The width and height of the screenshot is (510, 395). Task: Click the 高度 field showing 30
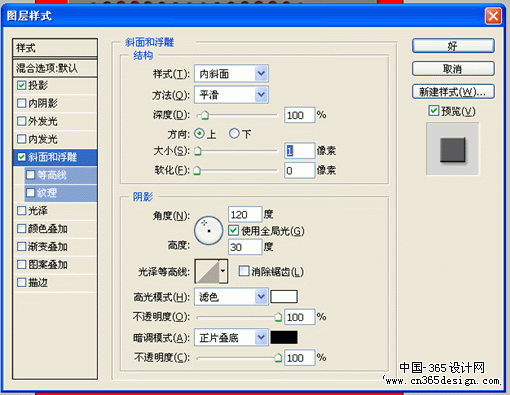coord(245,247)
